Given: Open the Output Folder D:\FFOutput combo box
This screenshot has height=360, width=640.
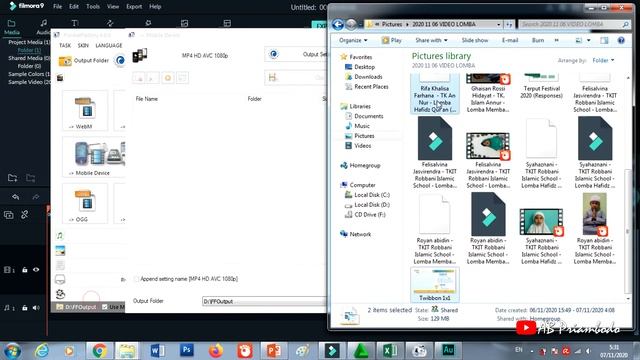Looking at the screenshot, I should click(x=264, y=301).
